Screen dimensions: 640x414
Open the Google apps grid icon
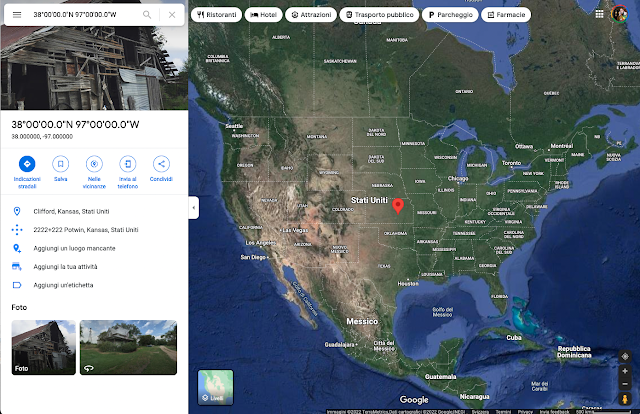[599, 14]
